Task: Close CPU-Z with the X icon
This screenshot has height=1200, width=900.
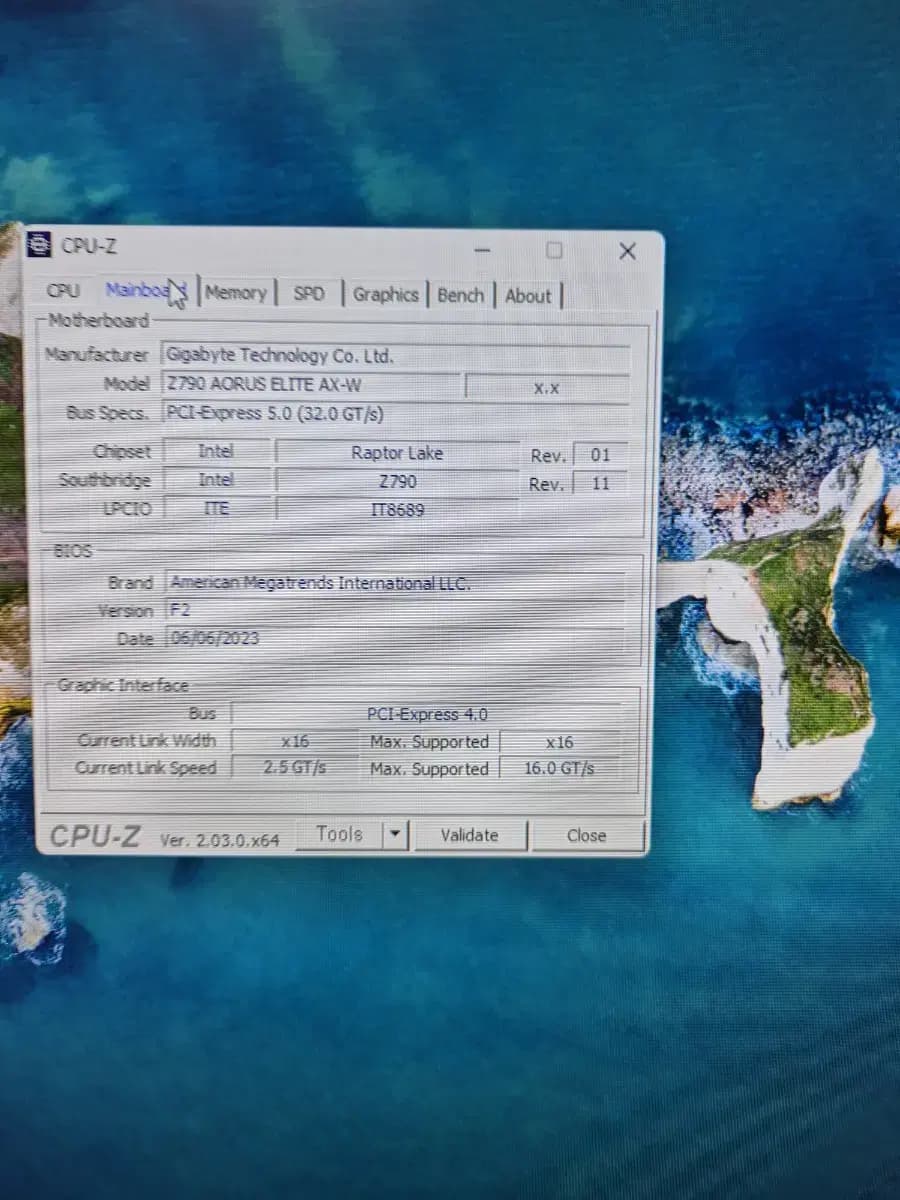Action: point(627,251)
